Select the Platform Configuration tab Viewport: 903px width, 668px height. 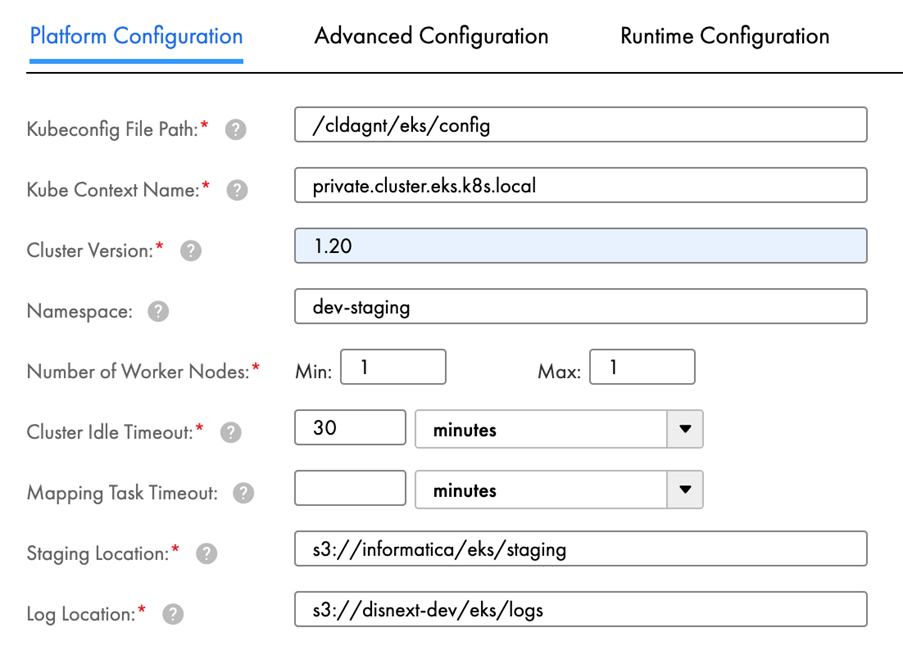136,37
